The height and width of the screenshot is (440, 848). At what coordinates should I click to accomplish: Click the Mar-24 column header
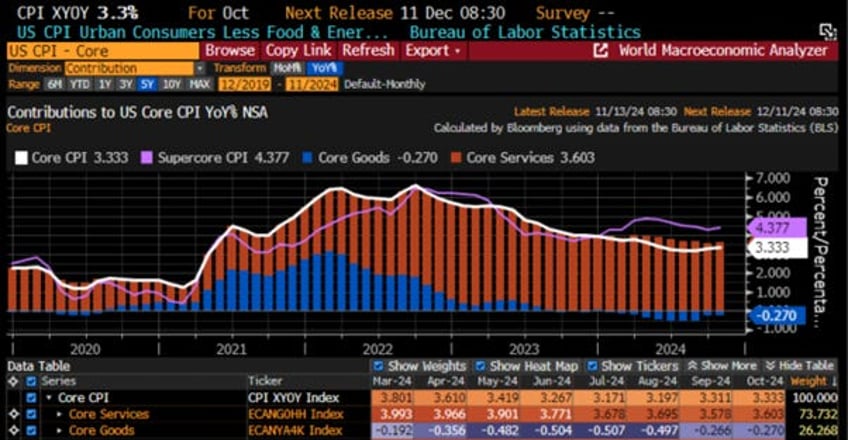tap(392, 382)
